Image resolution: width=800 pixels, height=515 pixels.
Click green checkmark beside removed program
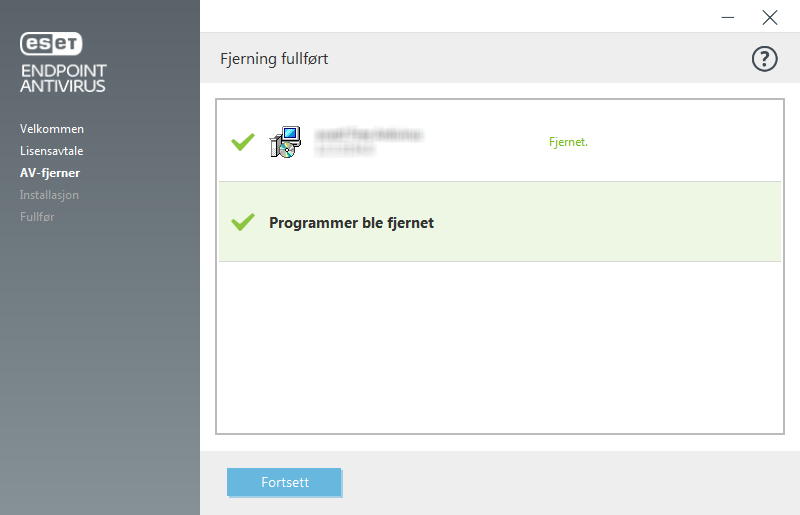243,142
